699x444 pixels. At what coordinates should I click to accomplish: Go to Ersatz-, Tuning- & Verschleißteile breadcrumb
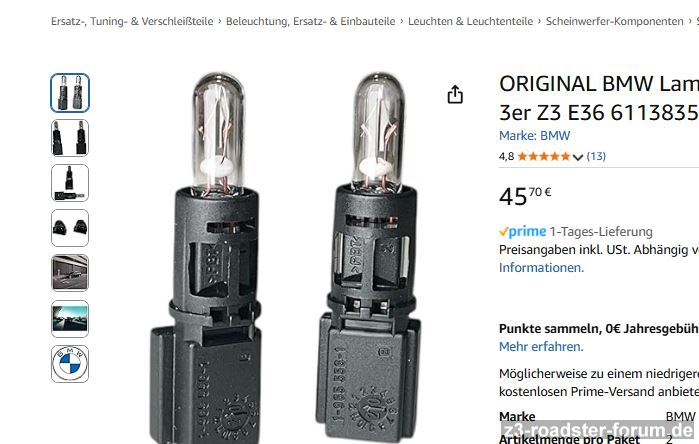click(132, 21)
